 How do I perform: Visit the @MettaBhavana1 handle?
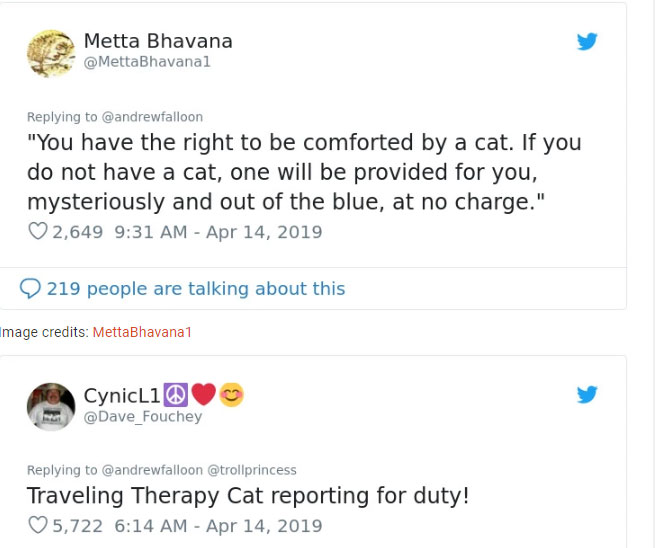[147, 62]
